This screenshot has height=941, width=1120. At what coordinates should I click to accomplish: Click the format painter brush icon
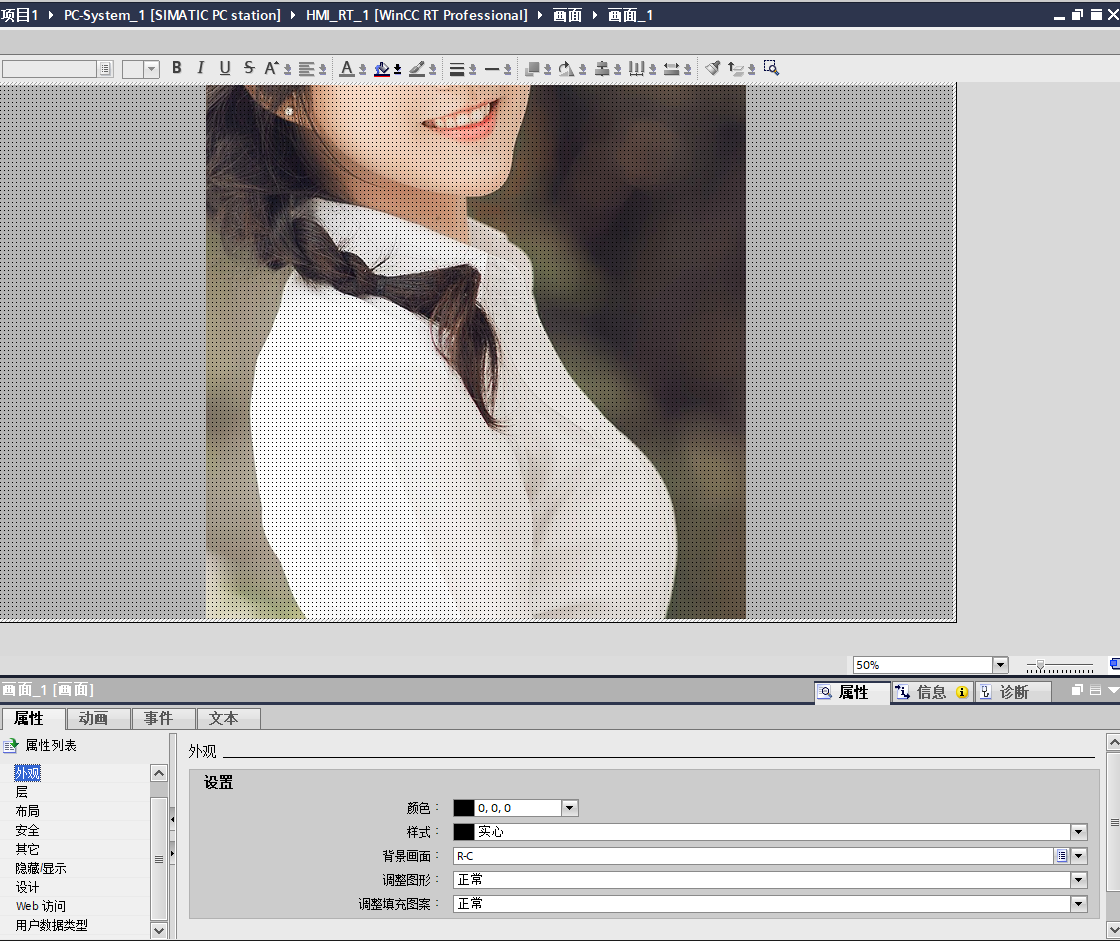712,68
